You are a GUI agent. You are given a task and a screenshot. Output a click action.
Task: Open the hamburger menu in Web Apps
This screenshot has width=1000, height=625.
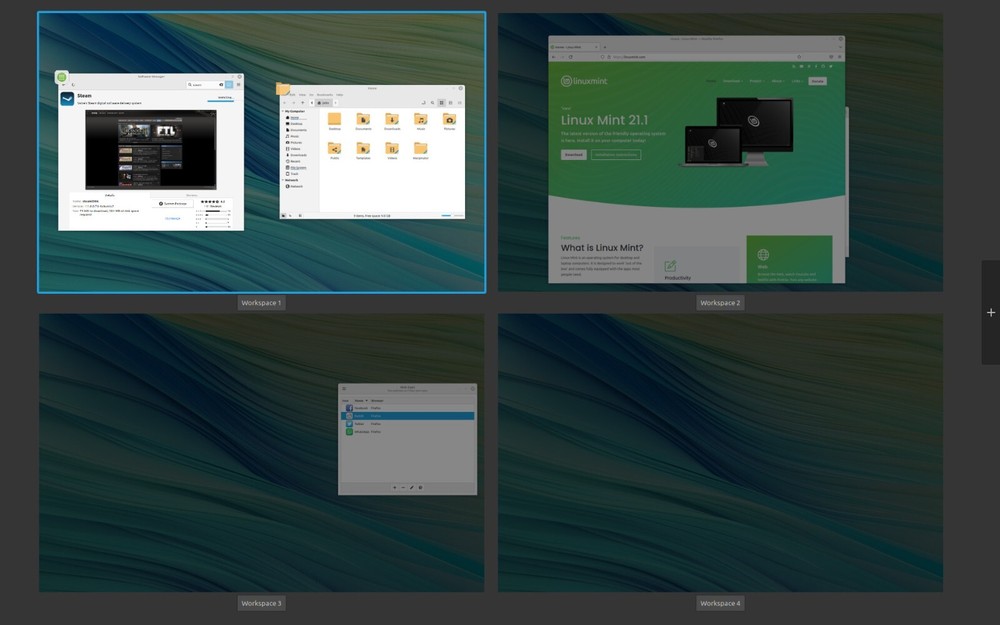[344, 389]
